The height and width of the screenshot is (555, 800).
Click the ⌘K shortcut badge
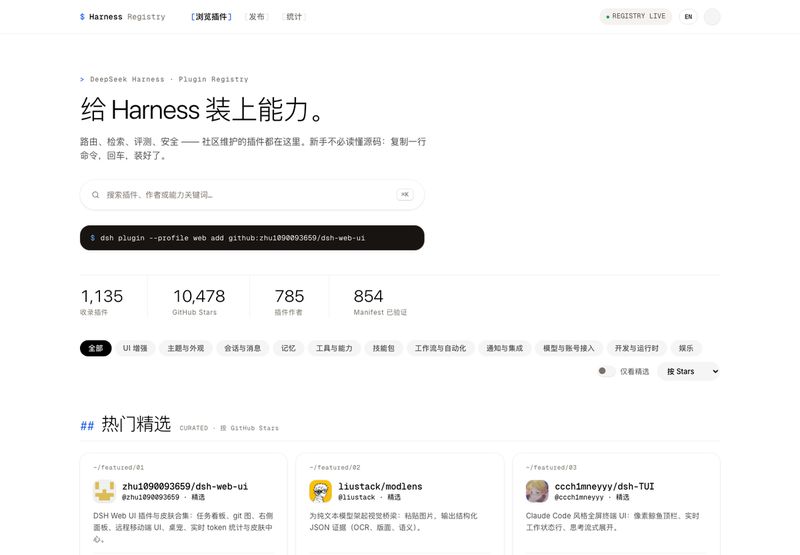click(405, 194)
